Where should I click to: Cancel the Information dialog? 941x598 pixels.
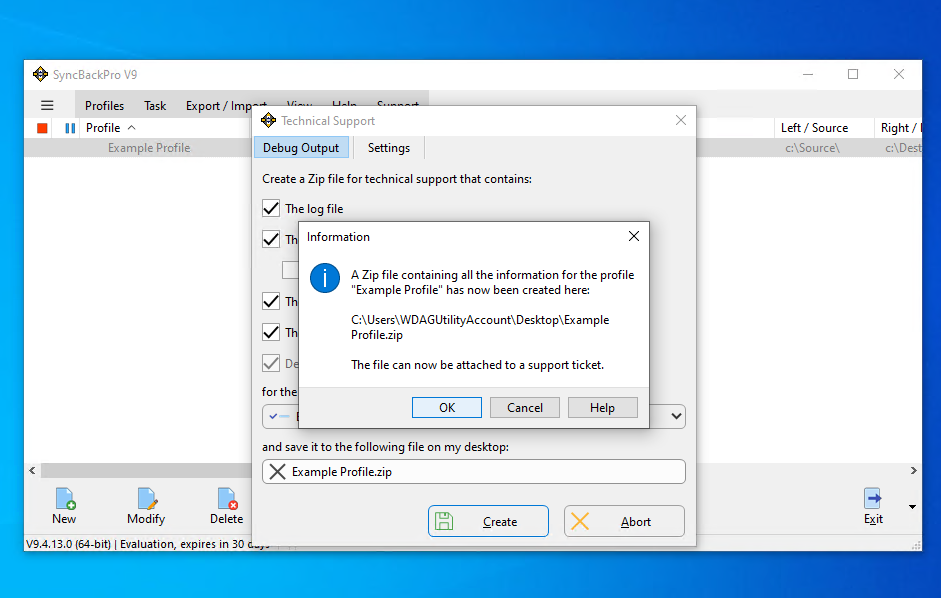525,408
